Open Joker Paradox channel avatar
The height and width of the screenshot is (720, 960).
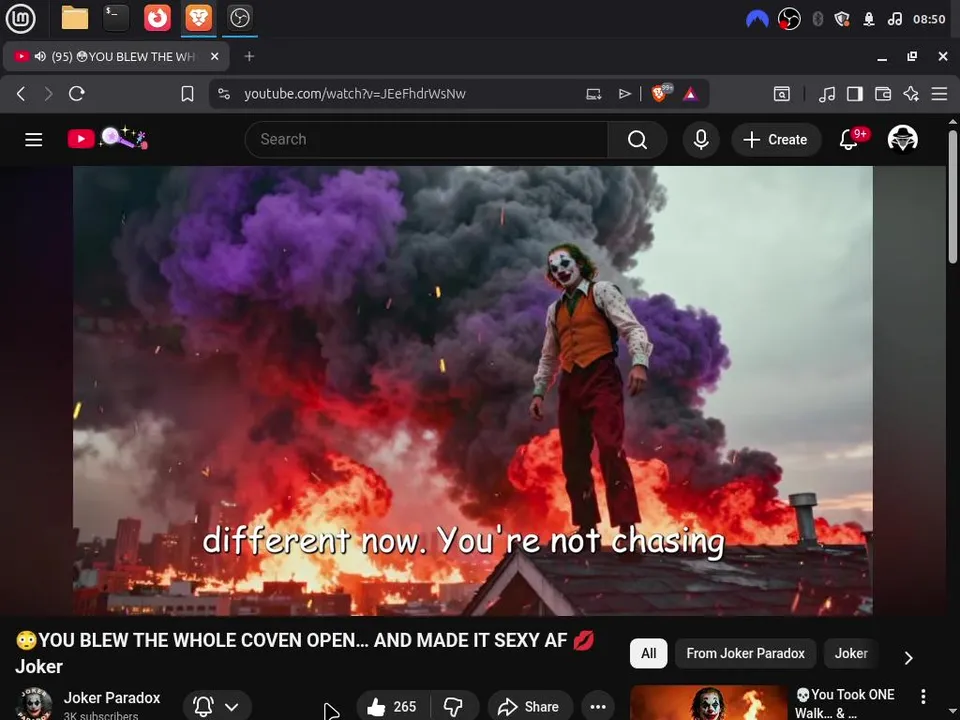tap(34, 704)
